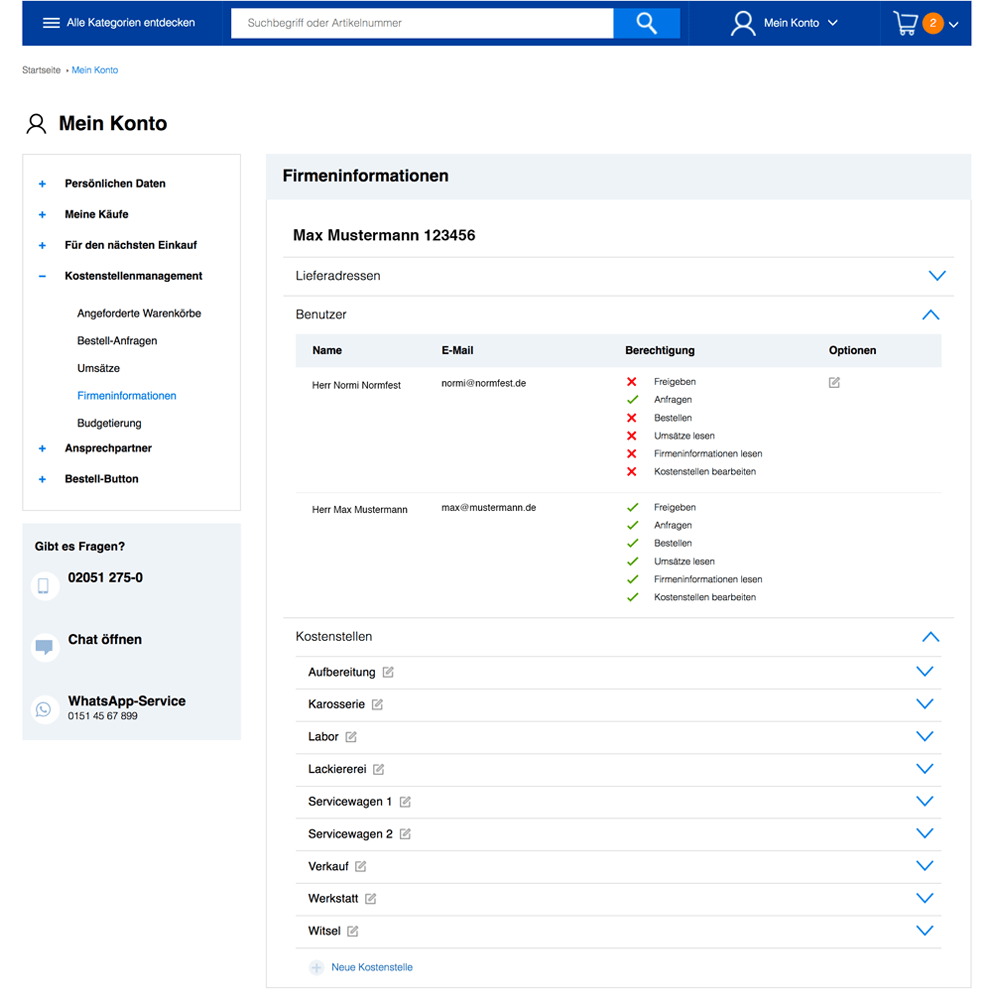Expand the Servicewagen 1 chevron
Screen dimensions: 994x1006
[x=924, y=801]
